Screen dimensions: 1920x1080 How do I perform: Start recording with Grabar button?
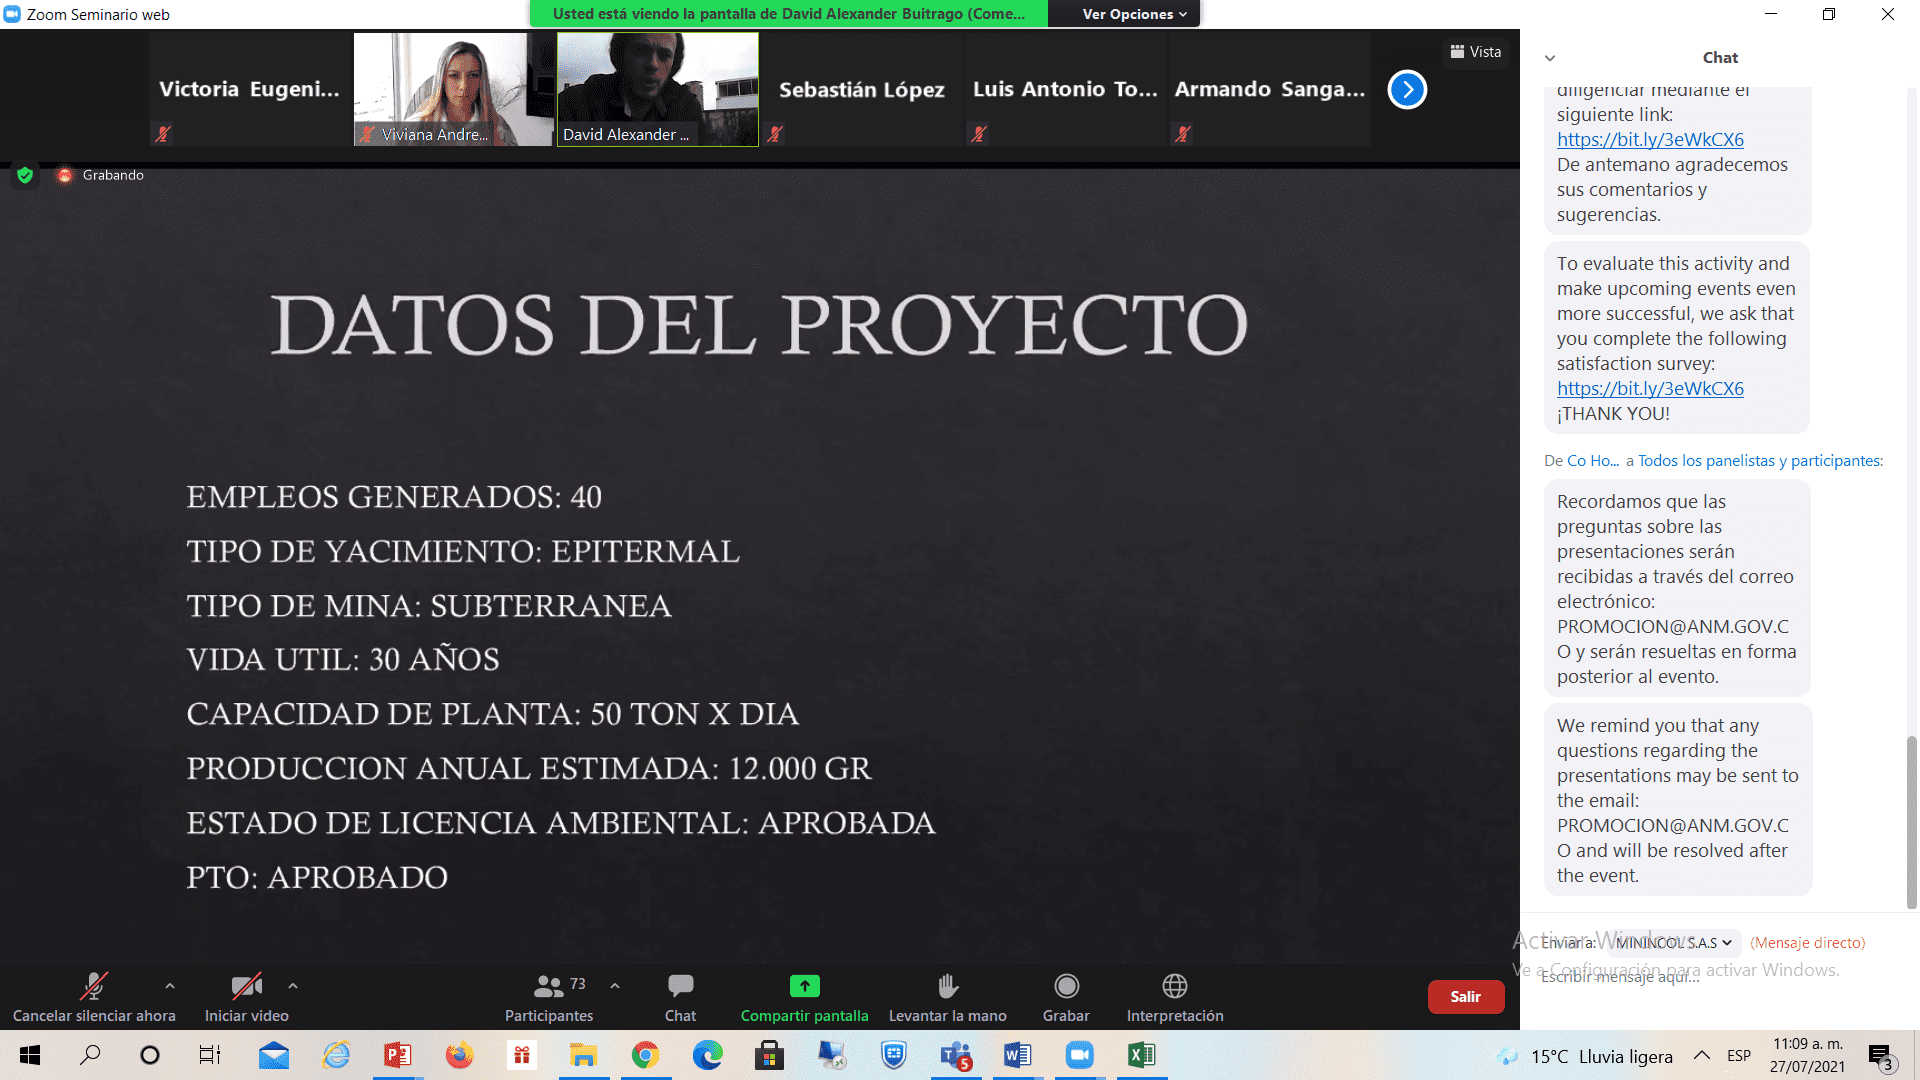(x=1066, y=998)
